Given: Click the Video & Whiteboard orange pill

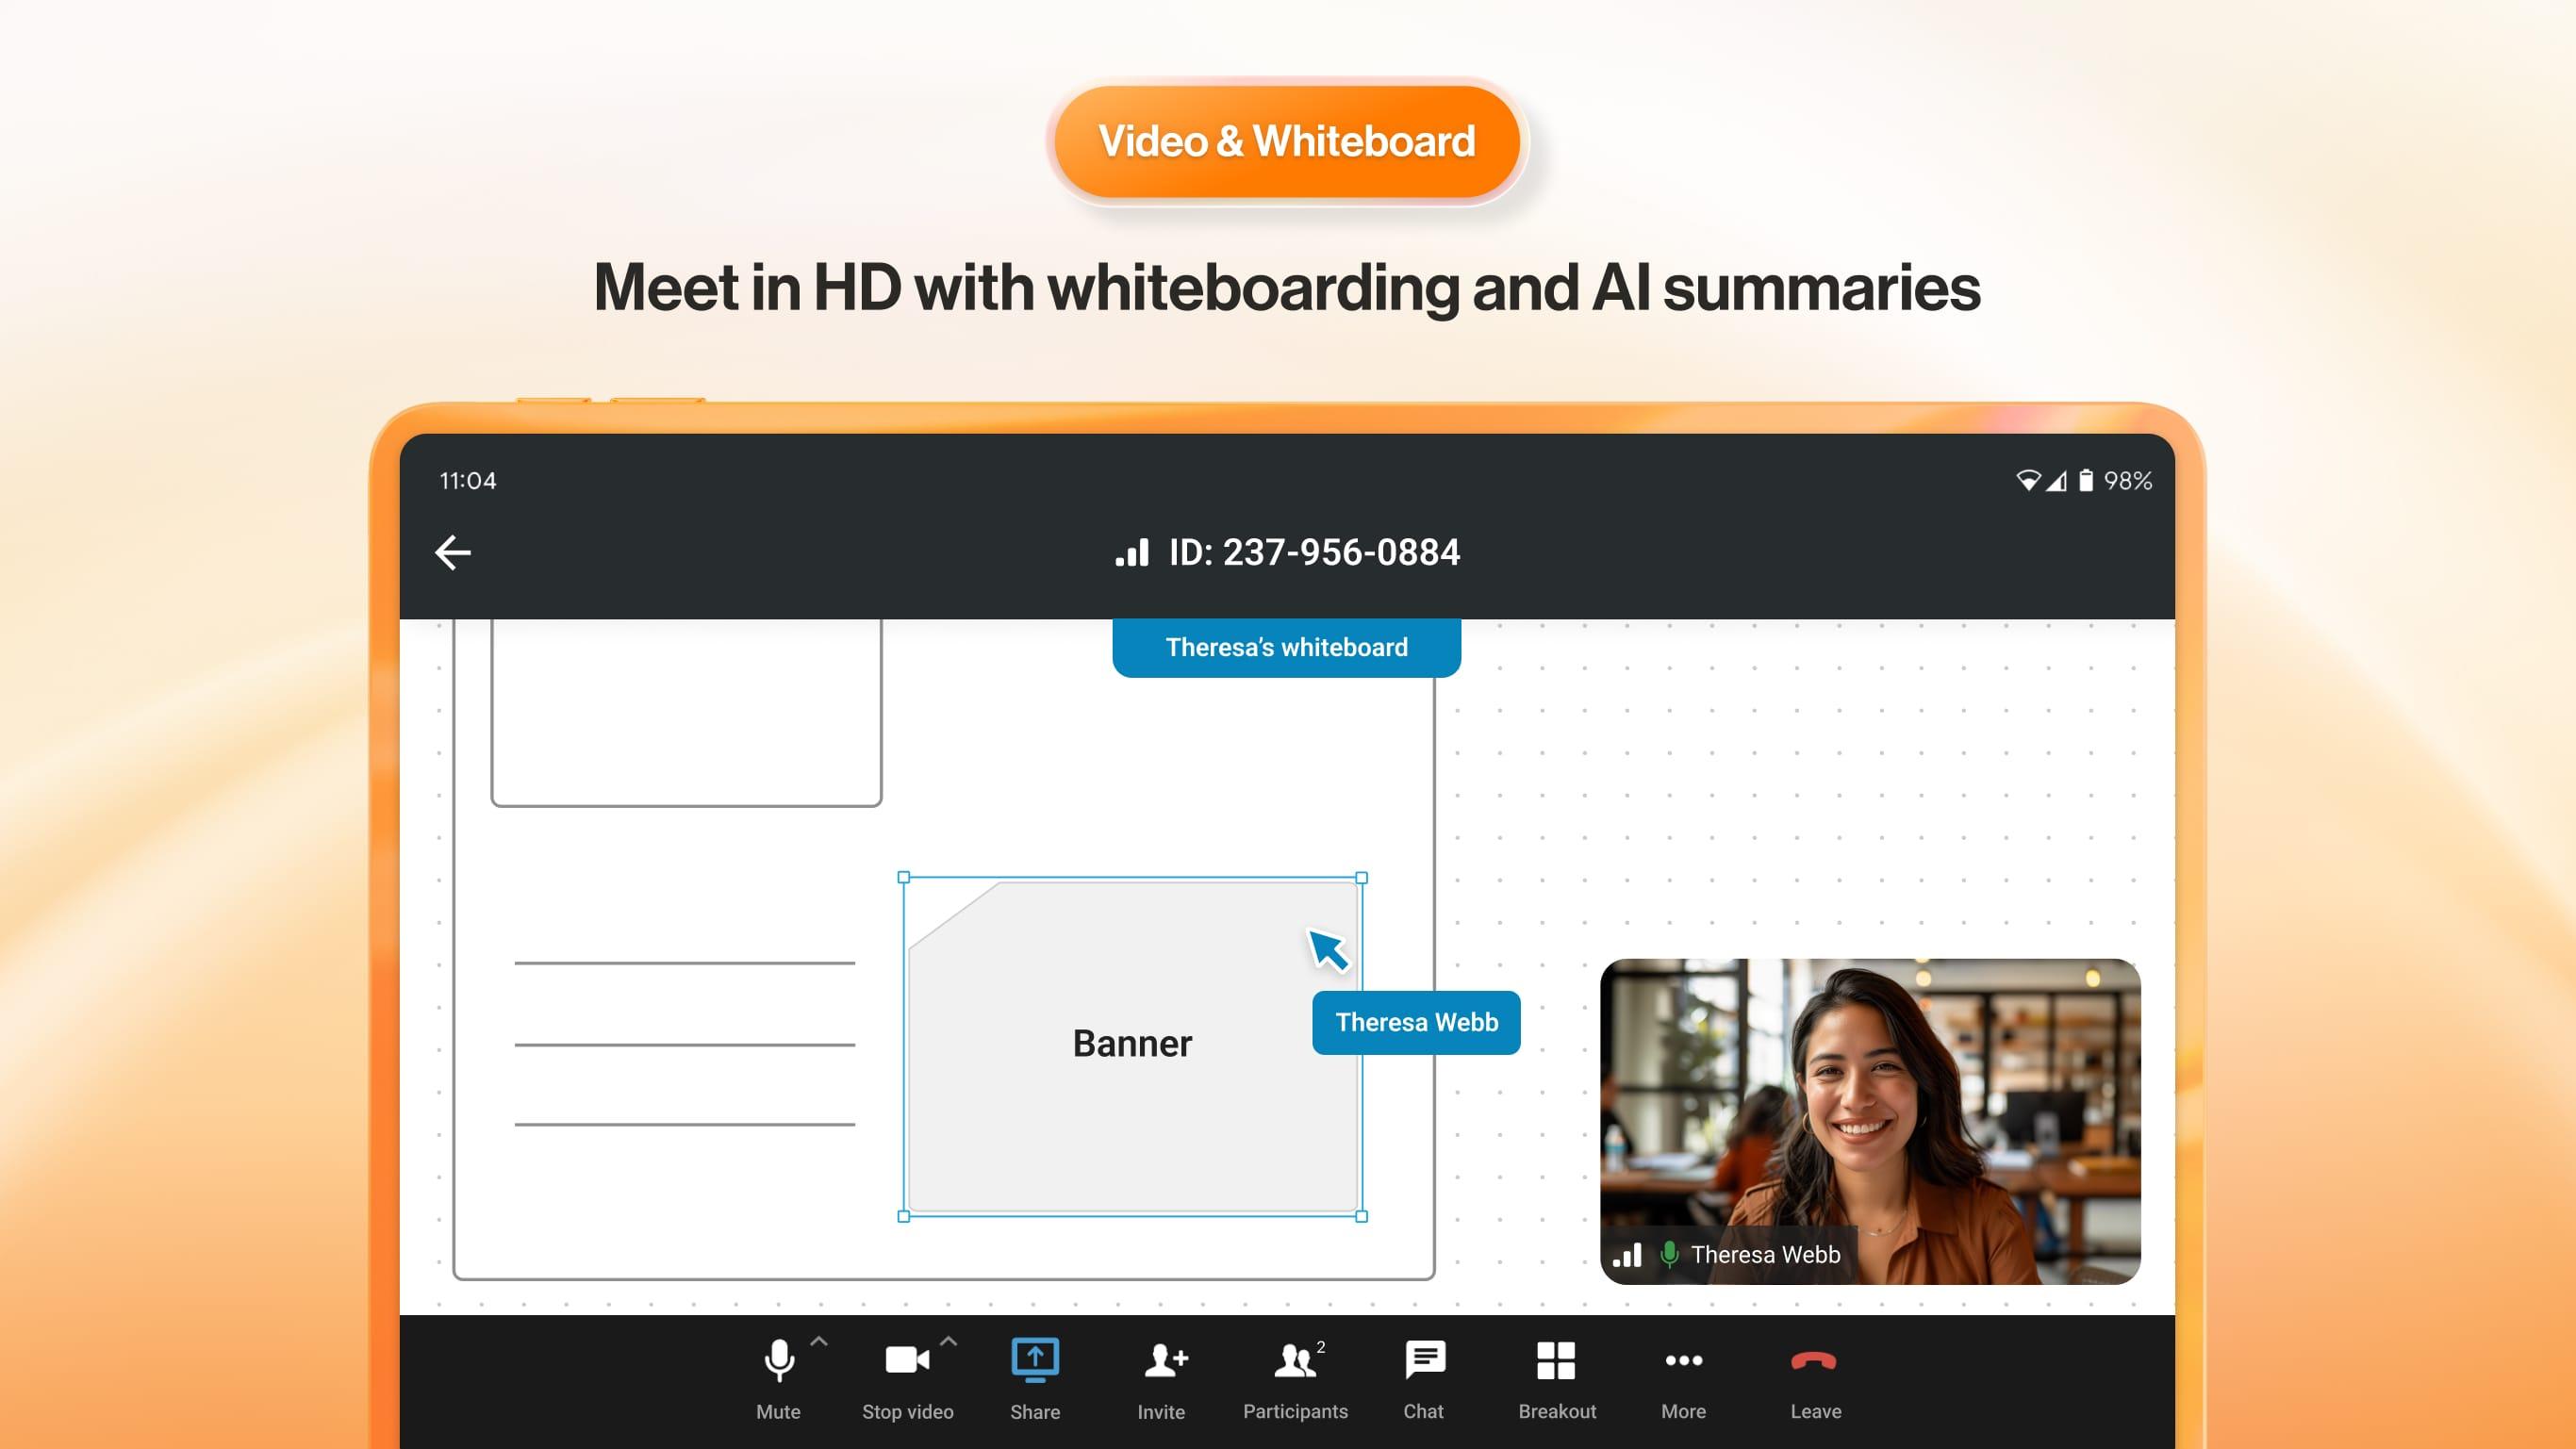Looking at the screenshot, I should [x=1287, y=141].
